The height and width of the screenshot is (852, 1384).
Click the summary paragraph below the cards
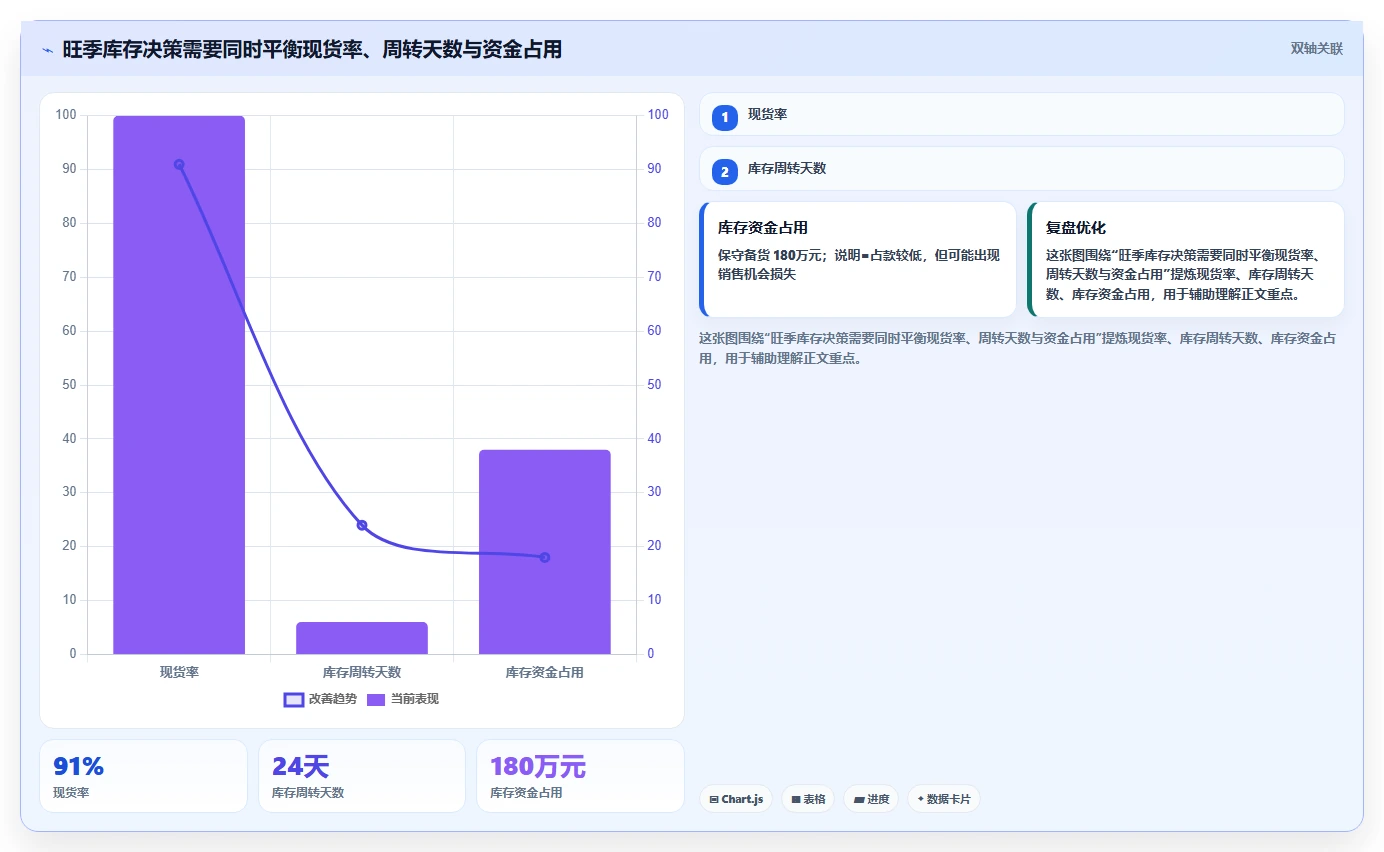click(1018, 348)
